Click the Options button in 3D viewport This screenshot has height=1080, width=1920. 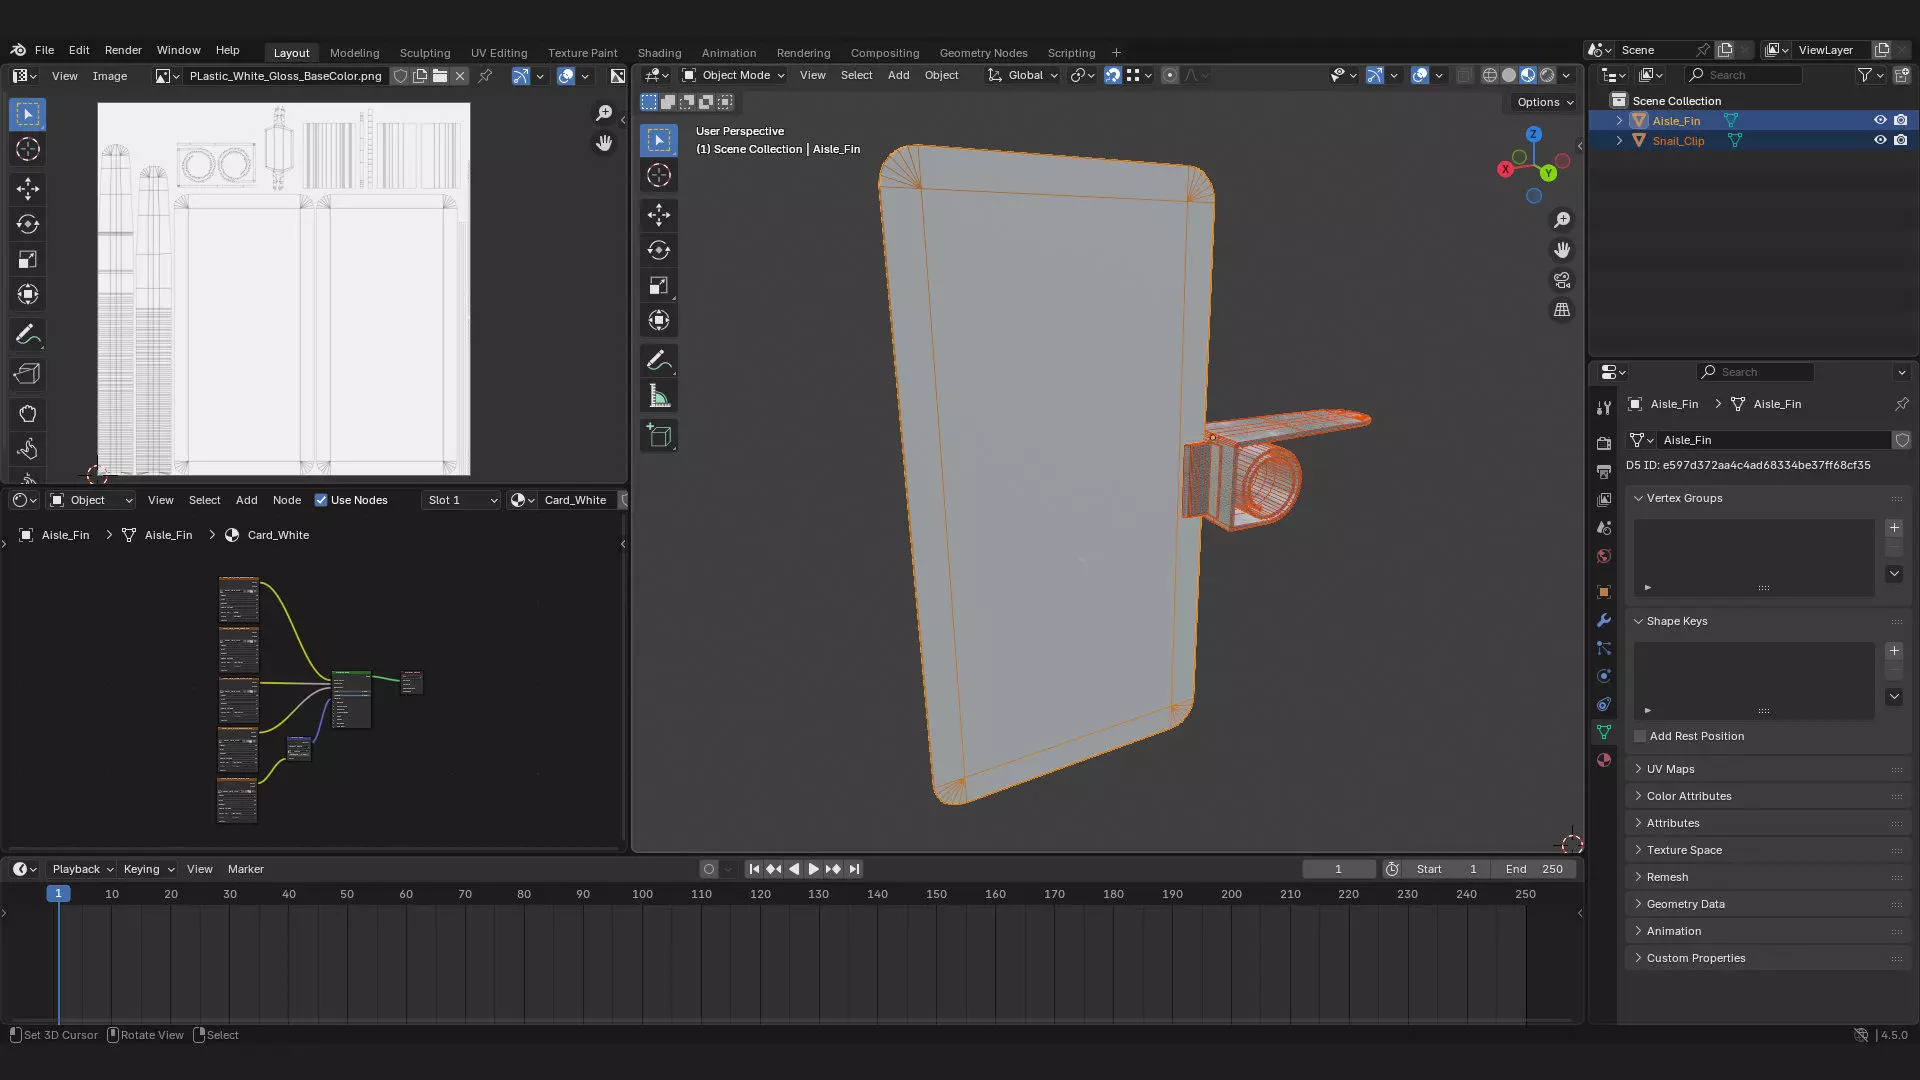pyautogui.click(x=1544, y=102)
